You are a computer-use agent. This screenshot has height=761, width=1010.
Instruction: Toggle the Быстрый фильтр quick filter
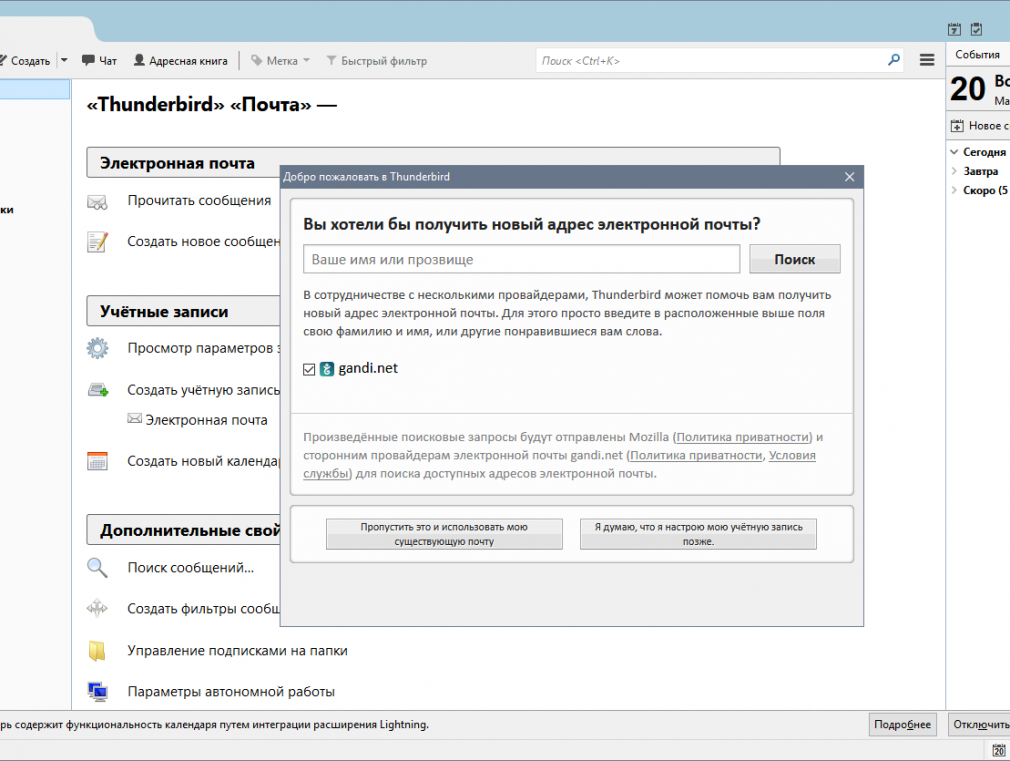(x=377, y=61)
